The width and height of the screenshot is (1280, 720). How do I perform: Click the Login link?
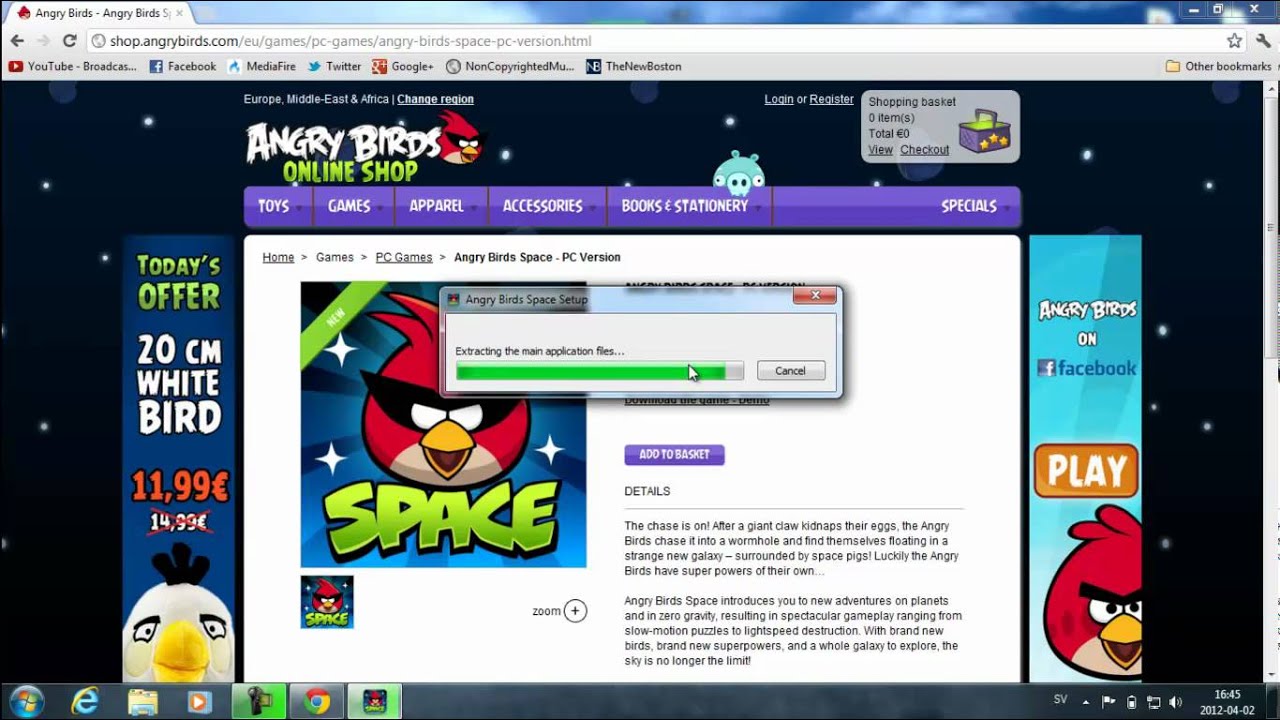pyautogui.click(x=779, y=99)
